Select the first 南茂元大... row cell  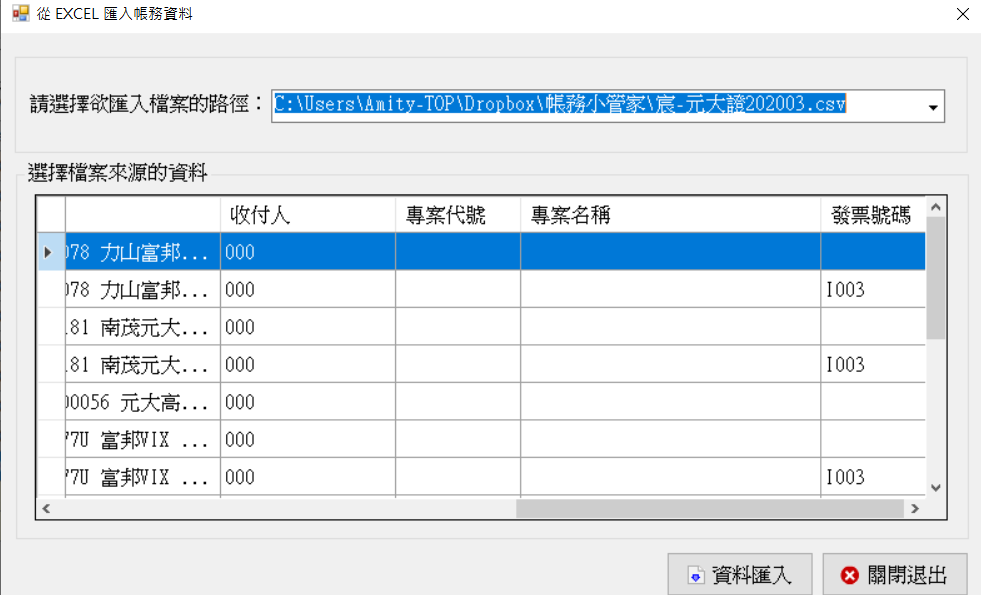coord(143,327)
